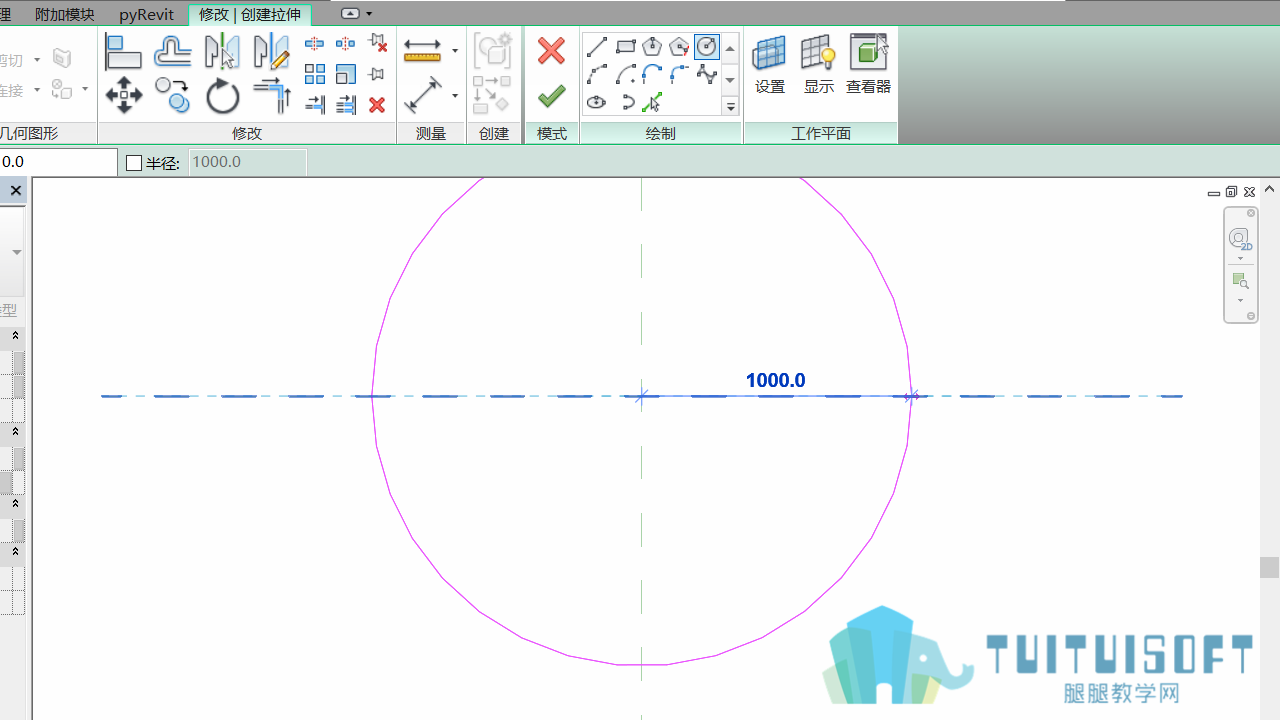Expand the draw gallery more options
This screenshot has height=720, width=1280.
(x=731, y=106)
